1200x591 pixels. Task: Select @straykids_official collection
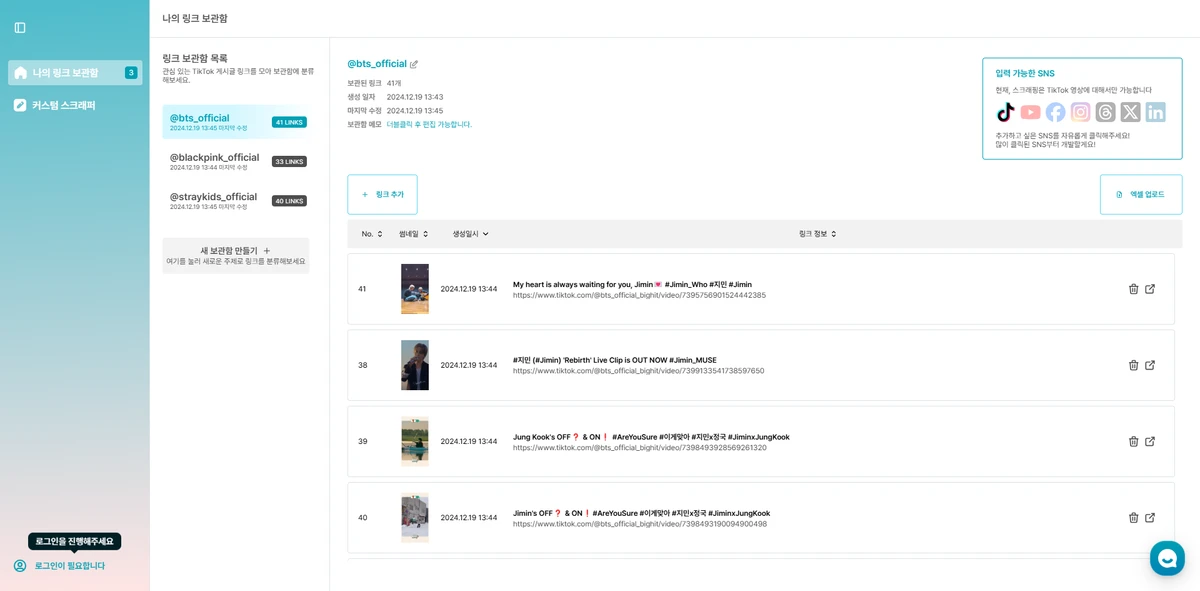click(x=236, y=201)
